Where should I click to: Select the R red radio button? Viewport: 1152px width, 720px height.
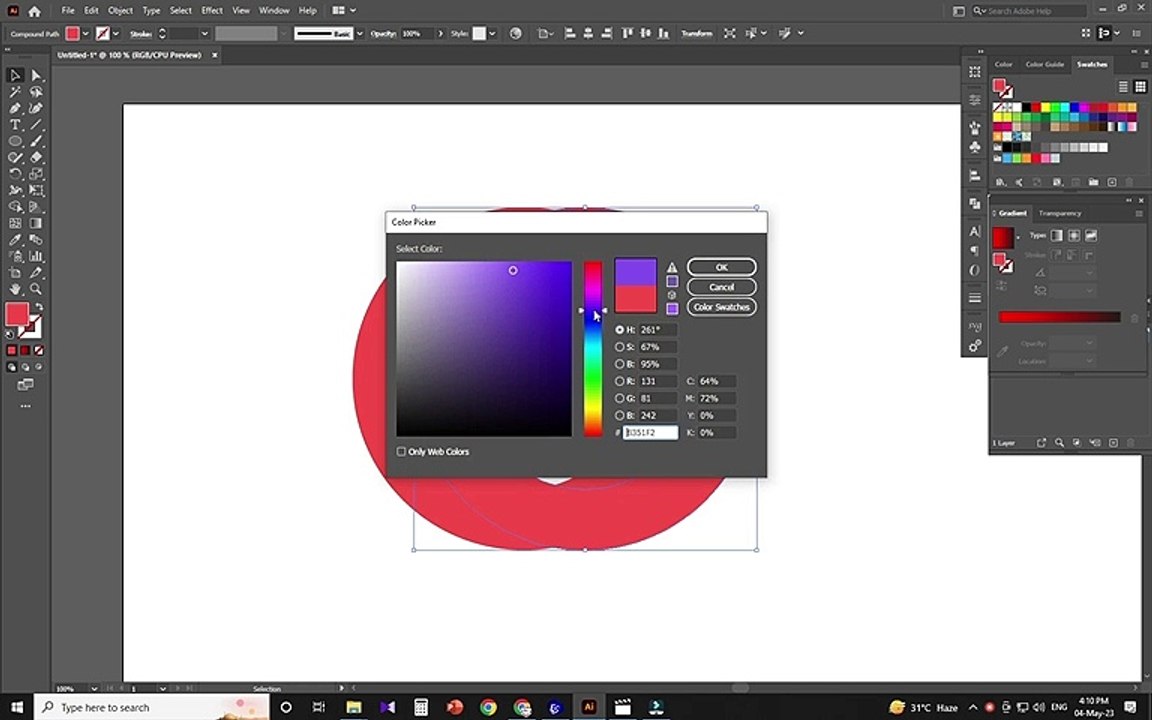pos(619,381)
